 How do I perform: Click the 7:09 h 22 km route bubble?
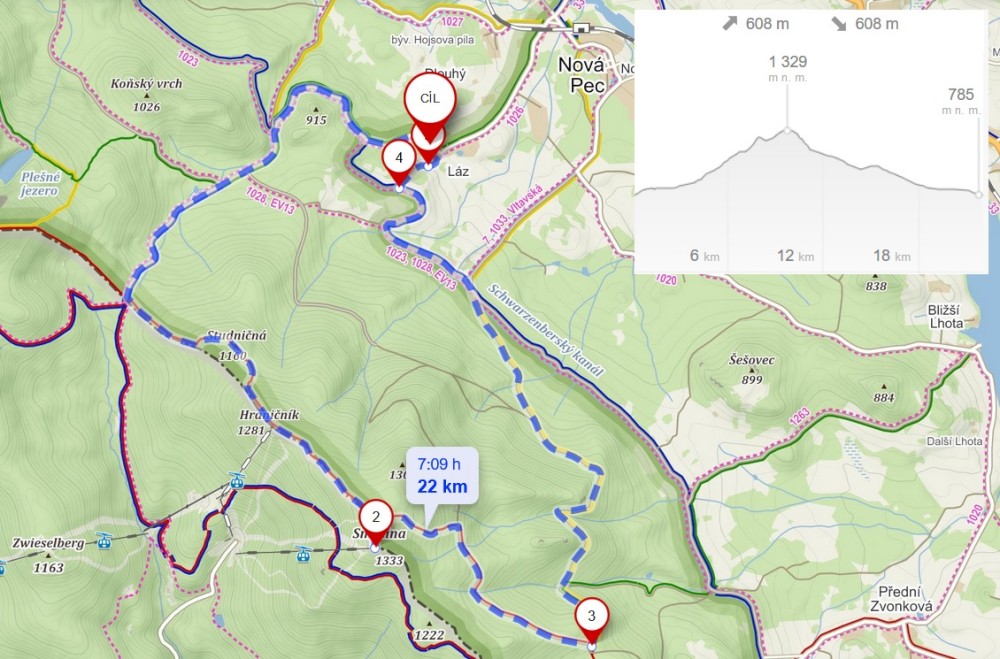point(443,476)
